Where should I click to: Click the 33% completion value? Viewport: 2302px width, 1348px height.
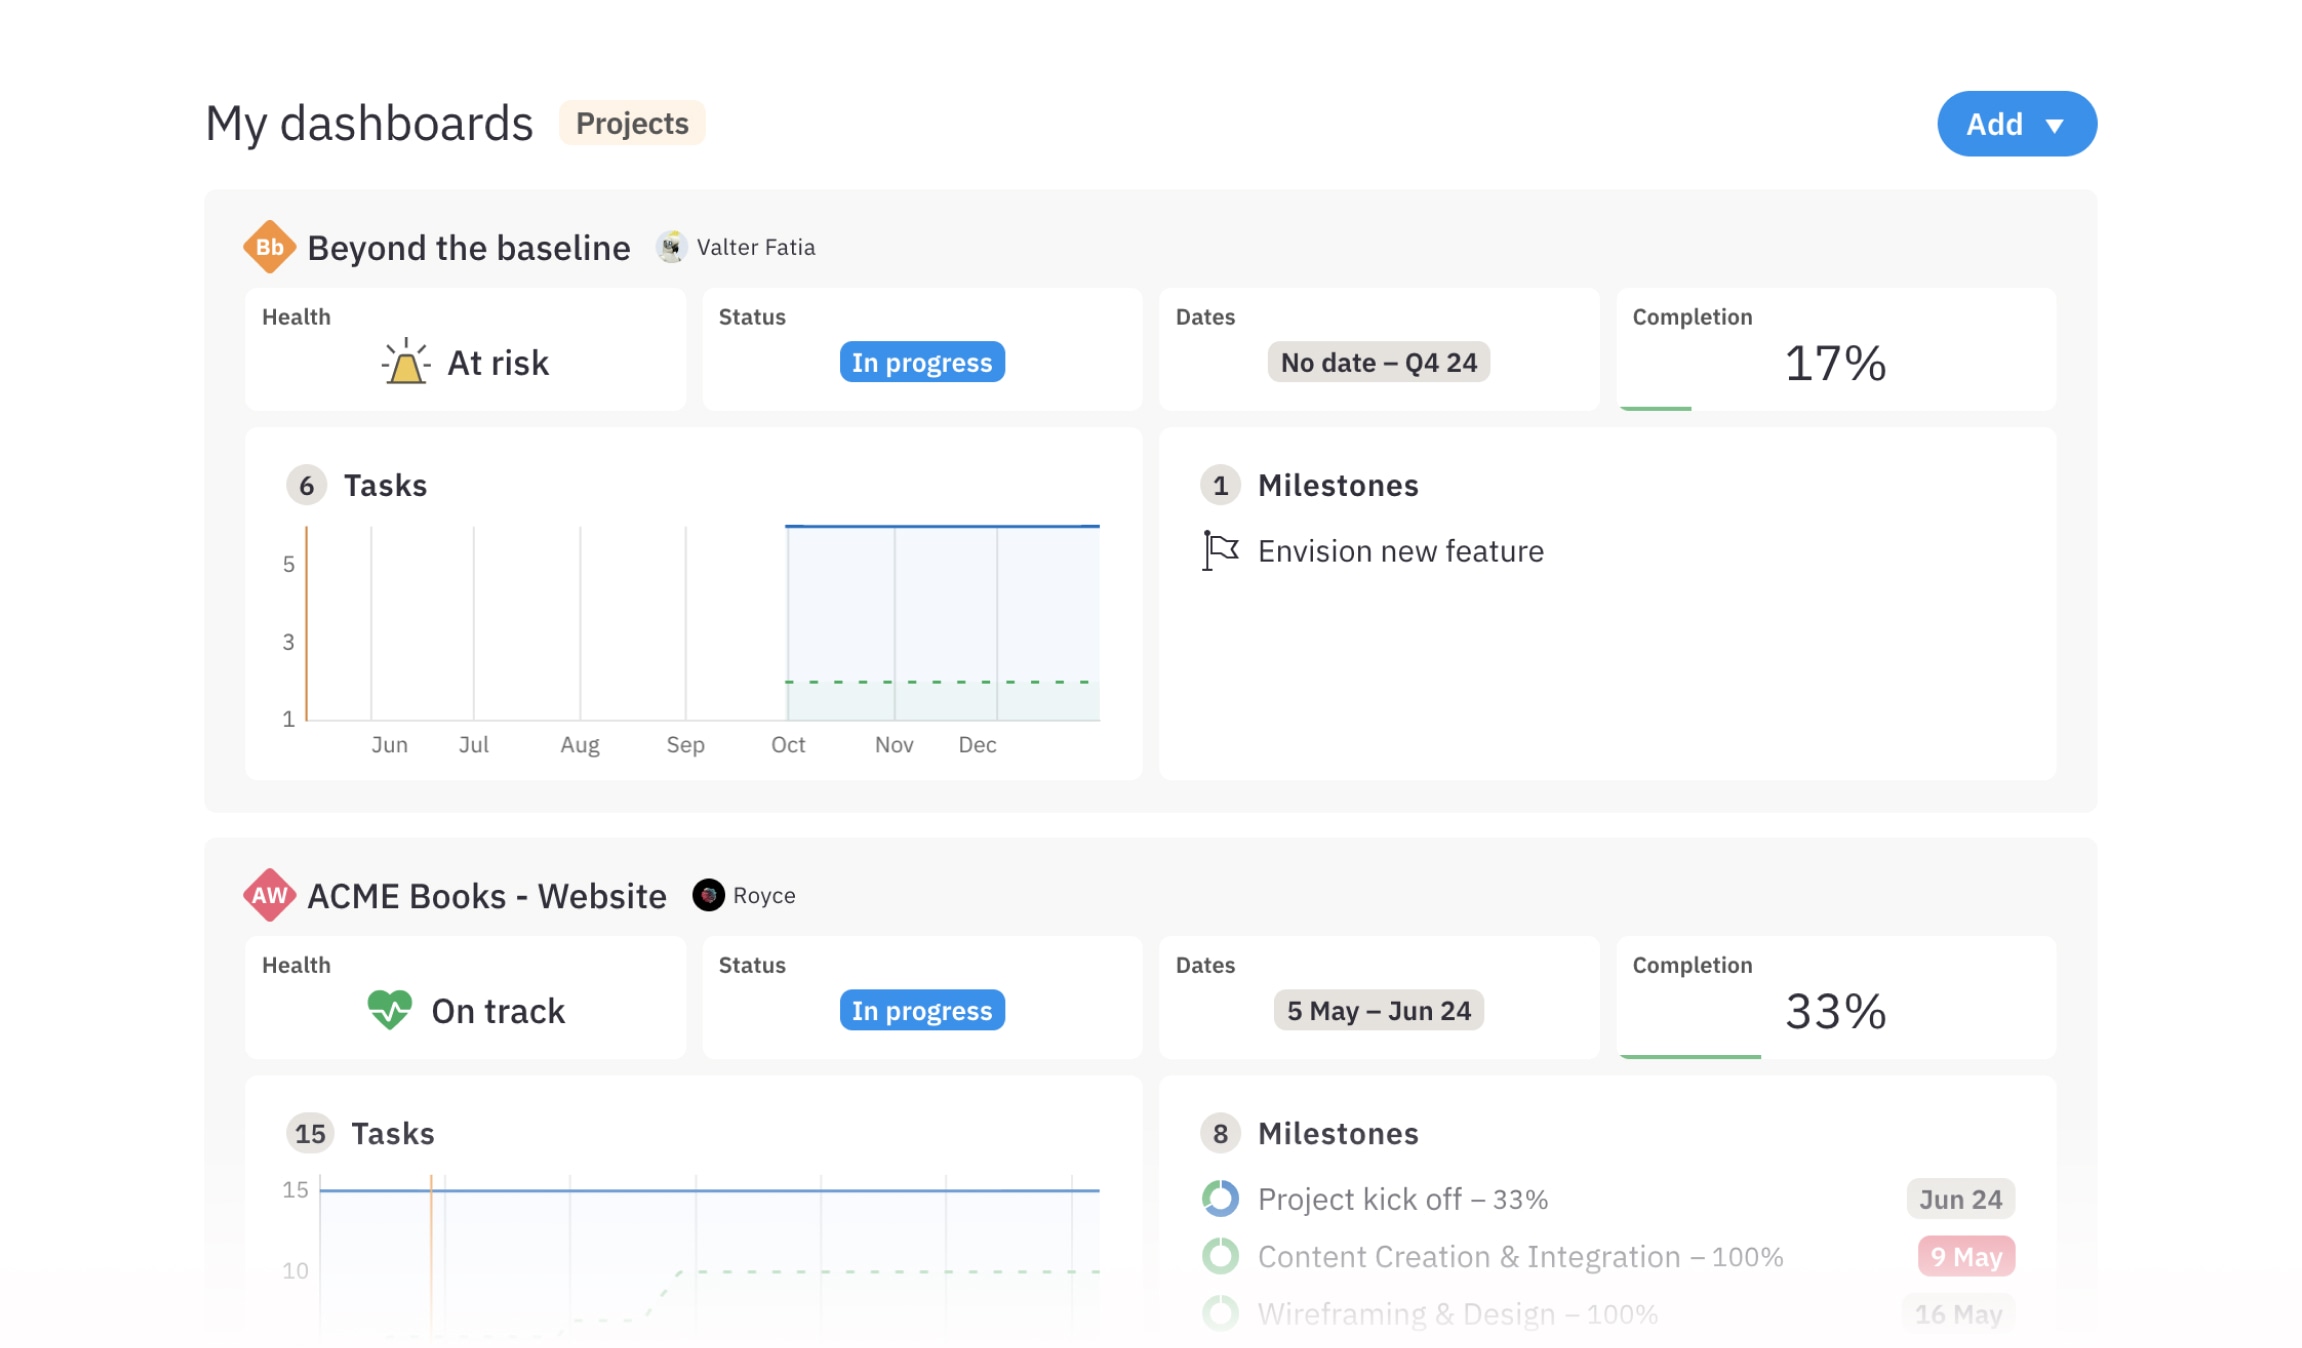point(1836,1011)
